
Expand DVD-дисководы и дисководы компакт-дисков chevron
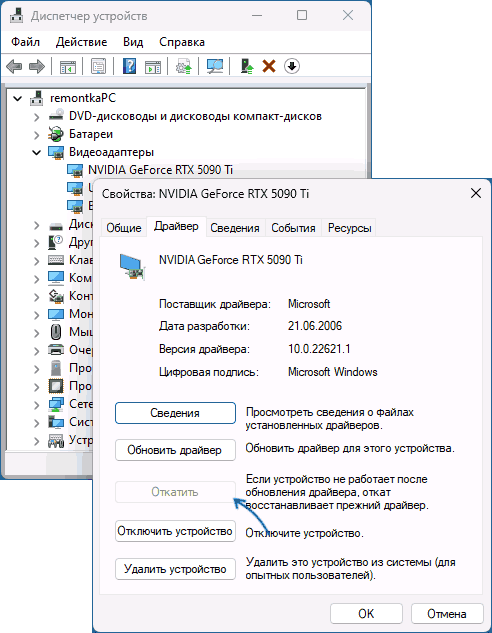tap(37, 117)
